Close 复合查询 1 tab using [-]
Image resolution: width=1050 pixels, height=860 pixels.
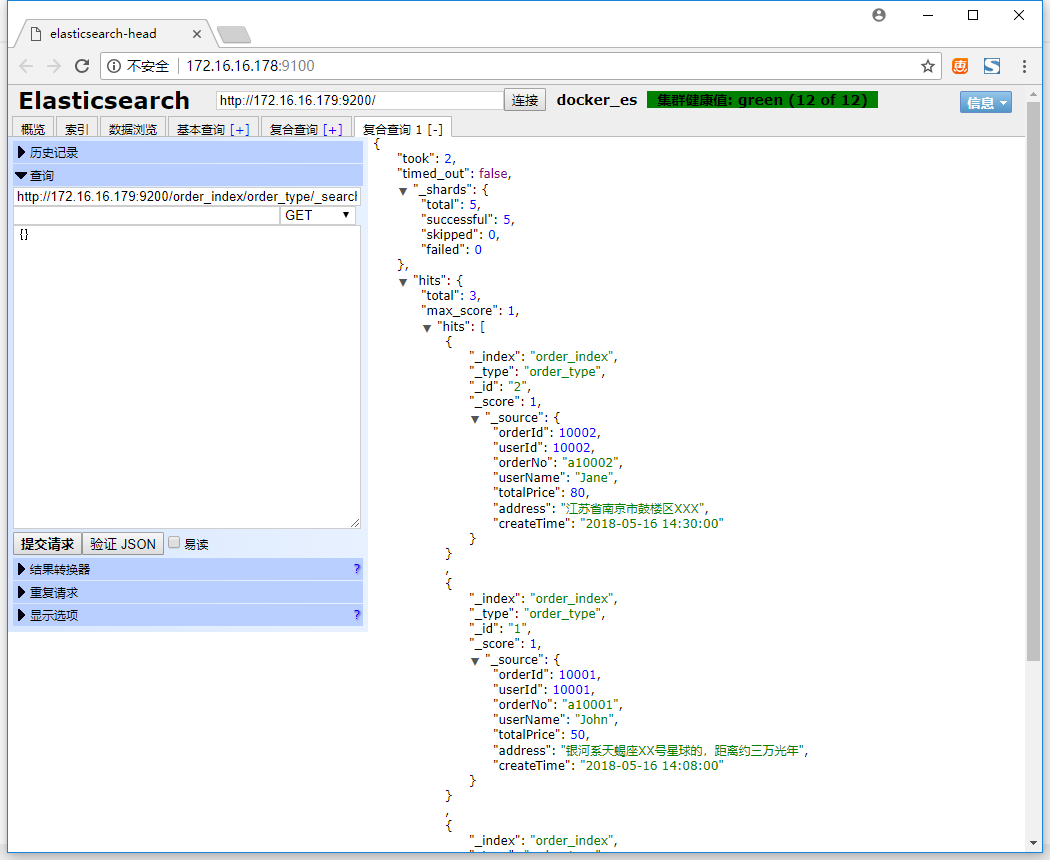click(x=435, y=129)
